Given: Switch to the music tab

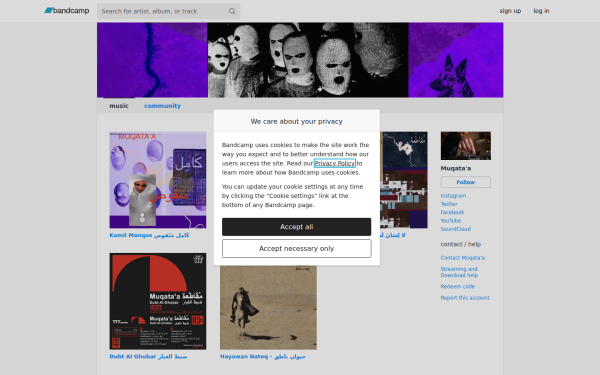Looking at the screenshot, I should coord(119,106).
